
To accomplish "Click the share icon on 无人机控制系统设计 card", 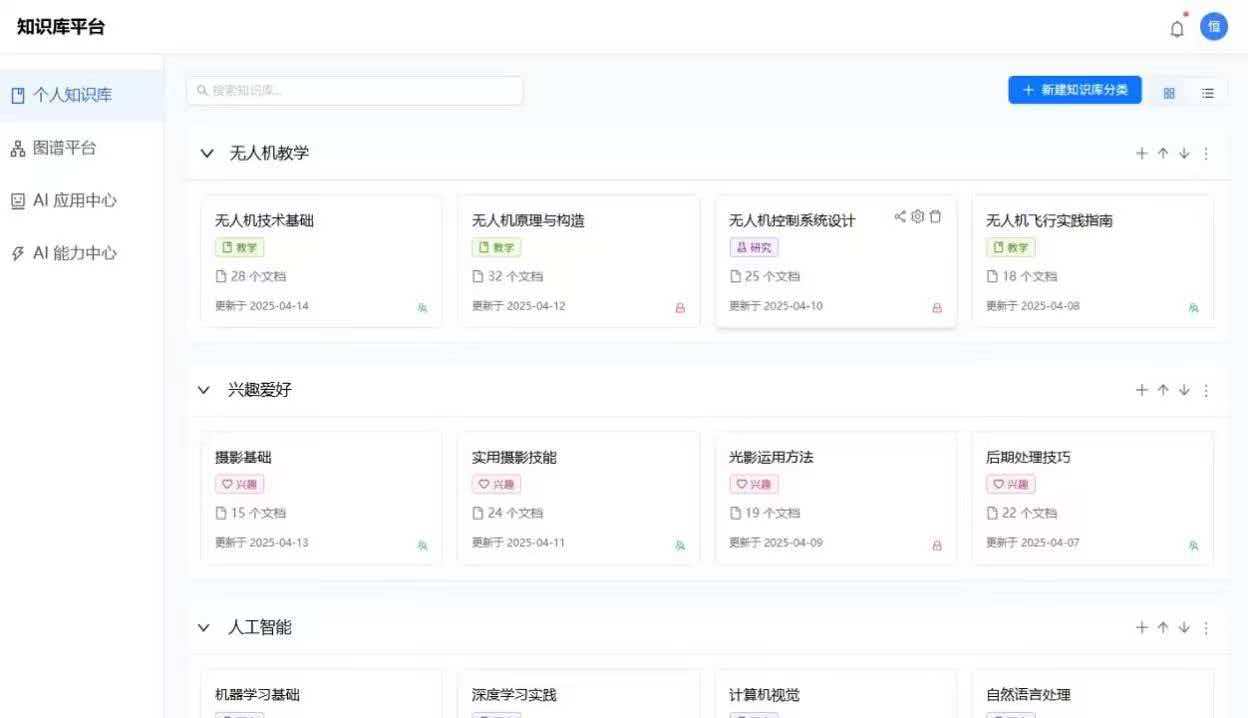I will (x=900, y=217).
